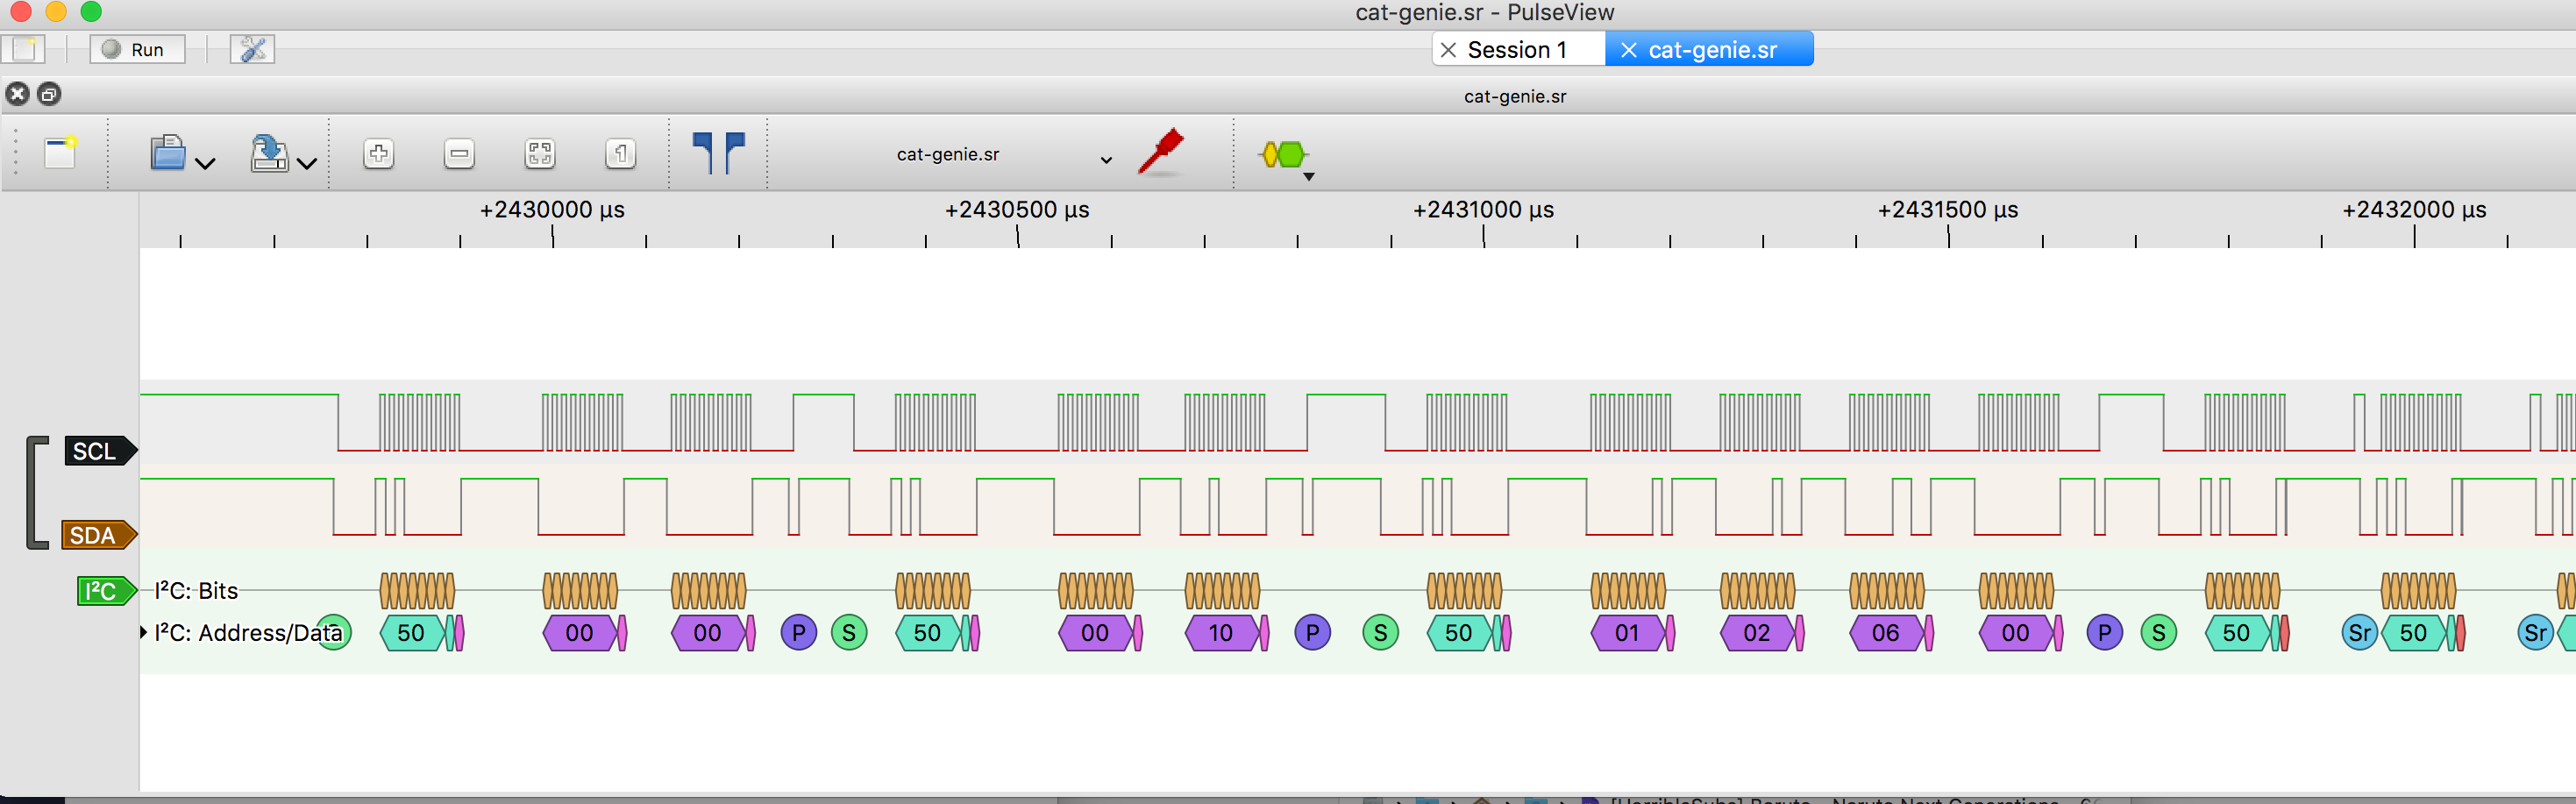Screen dimensions: 2576x804
Task: Create new view using toolbar window icon
Action: tap(60, 153)
